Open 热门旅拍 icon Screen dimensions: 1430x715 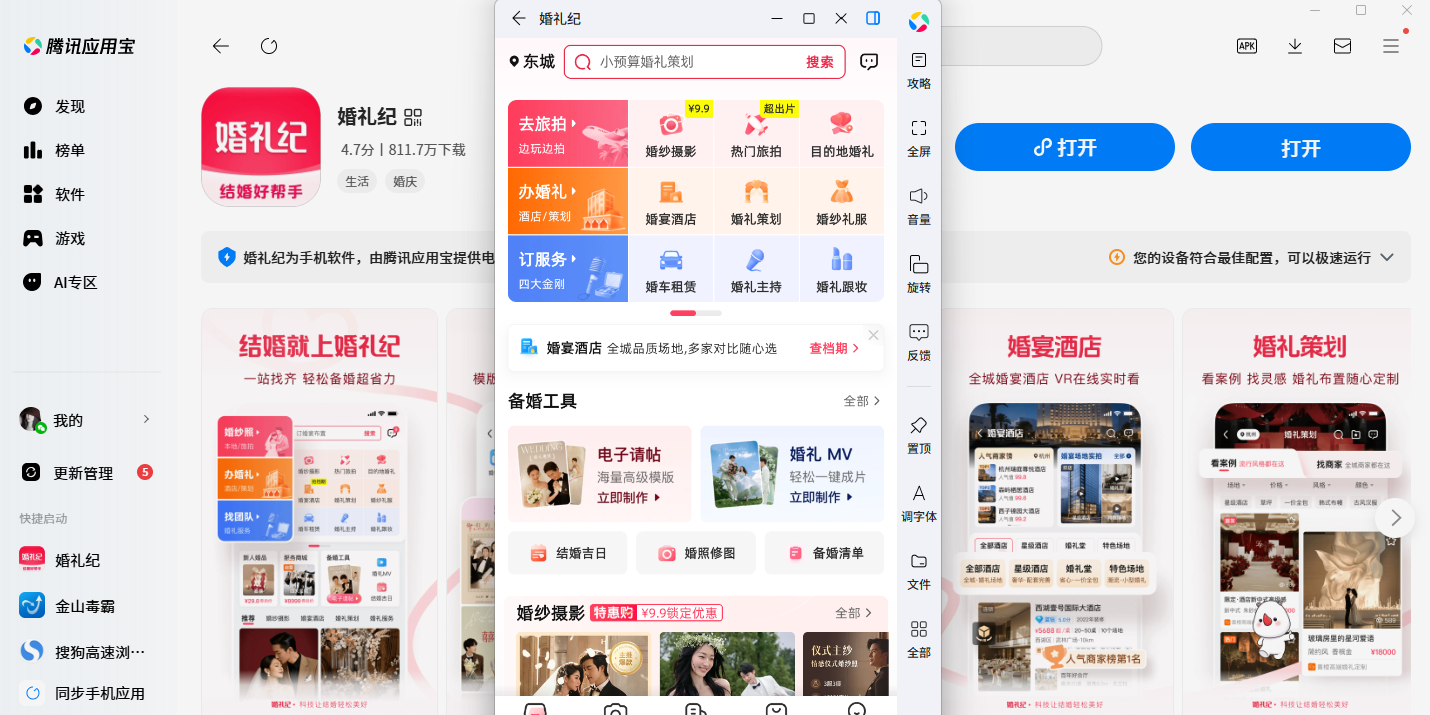pos(756,135)
